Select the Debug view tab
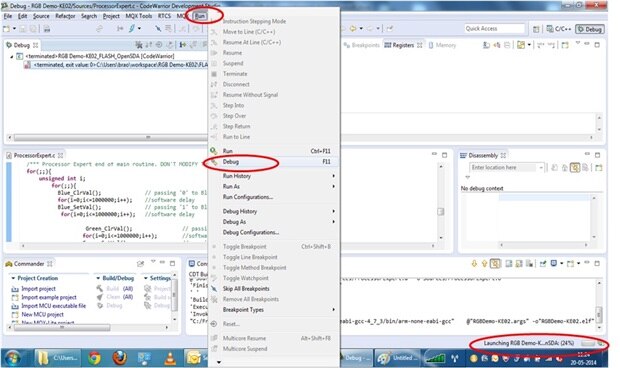Image resolution: width=620 pixels, height=368 pixels. pos(22,45)
